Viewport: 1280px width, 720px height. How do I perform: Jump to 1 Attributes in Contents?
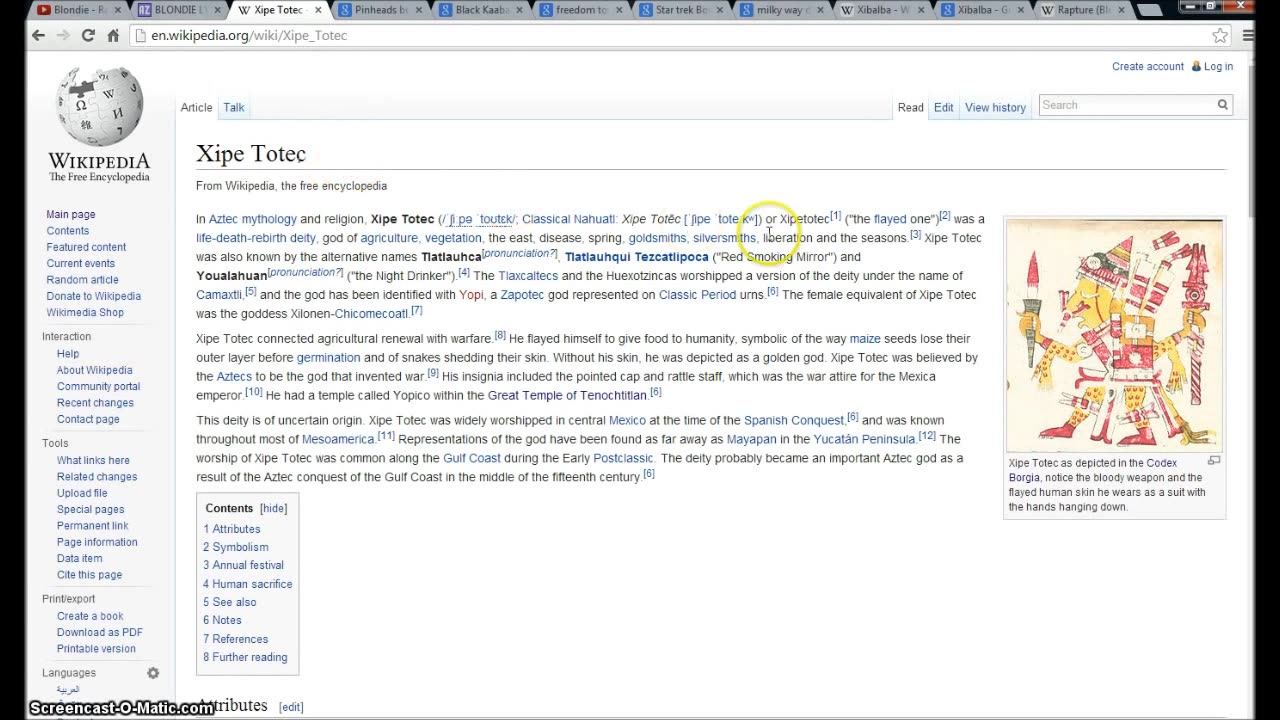[x=232, y=529]
